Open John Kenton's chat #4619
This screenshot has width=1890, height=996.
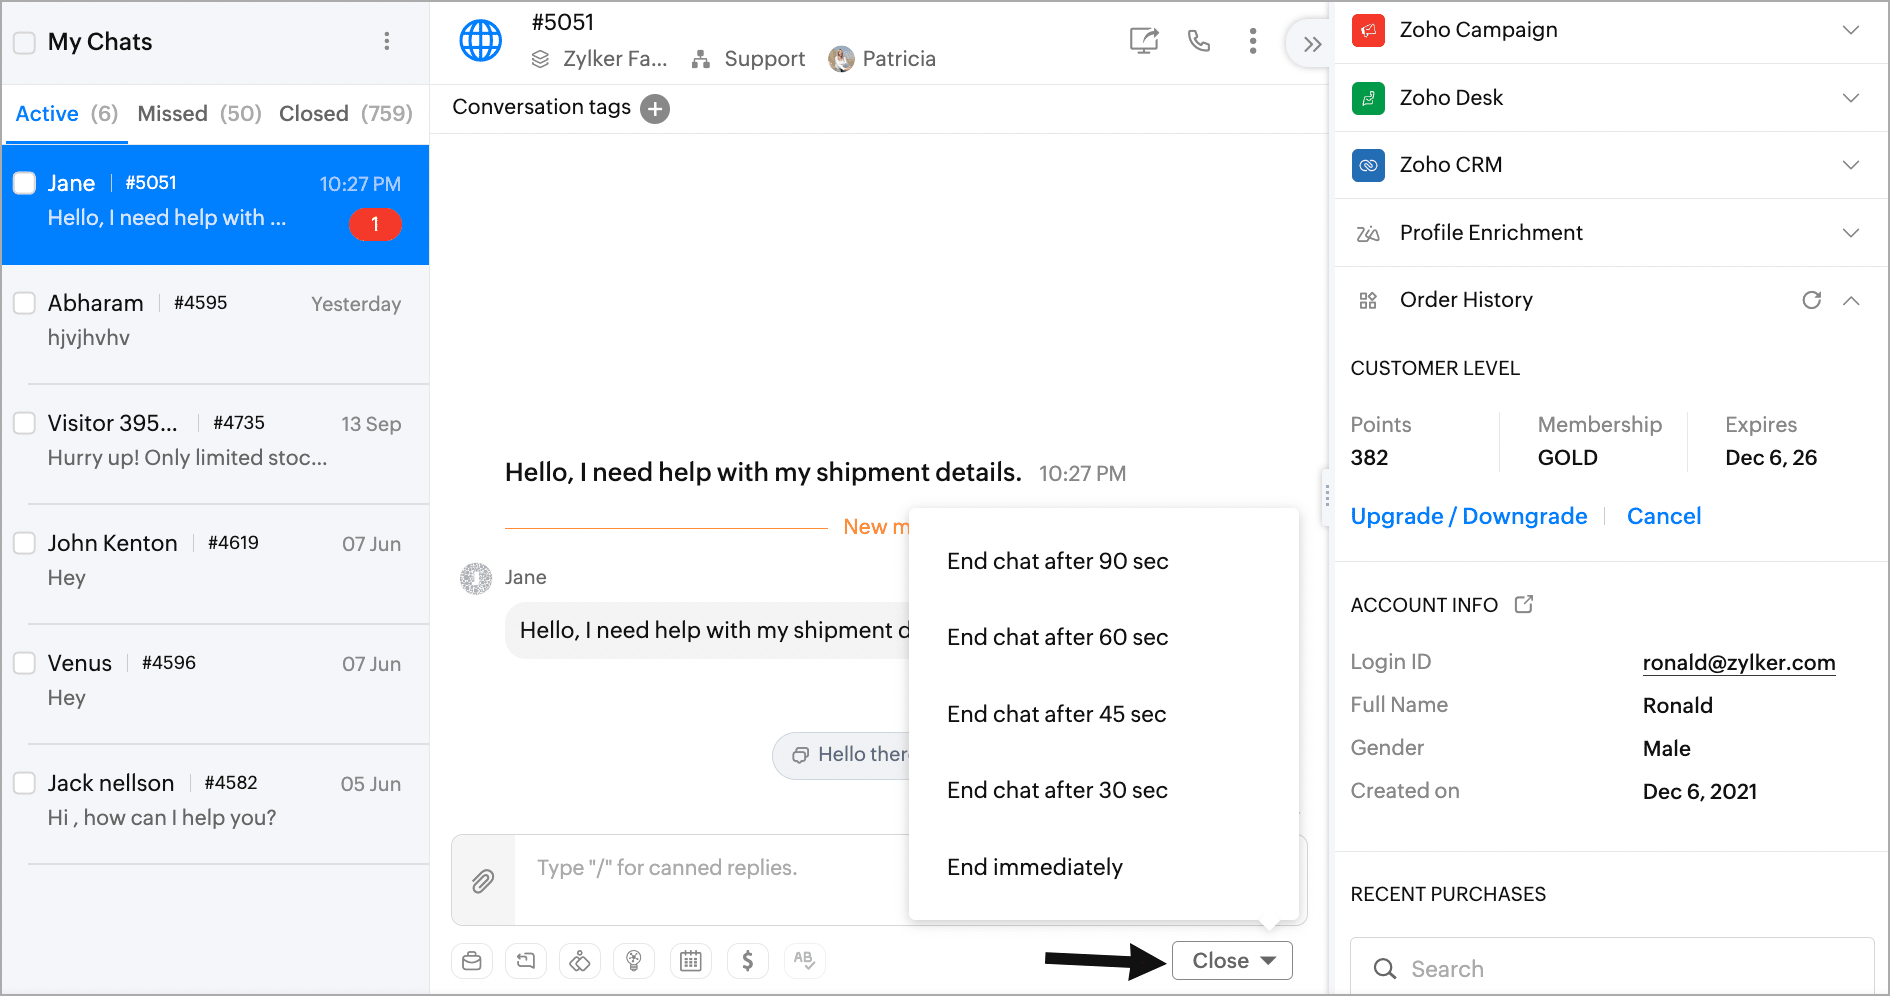(x=216, y=564)
